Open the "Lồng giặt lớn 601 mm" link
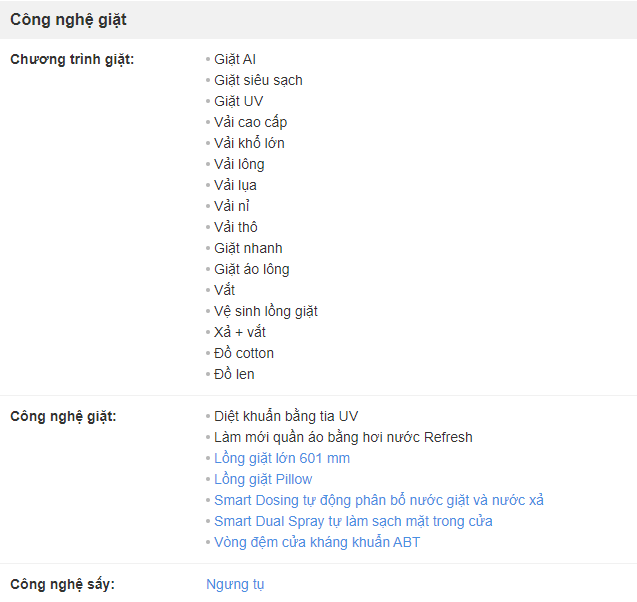Image resolution: width=637 pixels, height=602 pixels. (x=281, y=458)
